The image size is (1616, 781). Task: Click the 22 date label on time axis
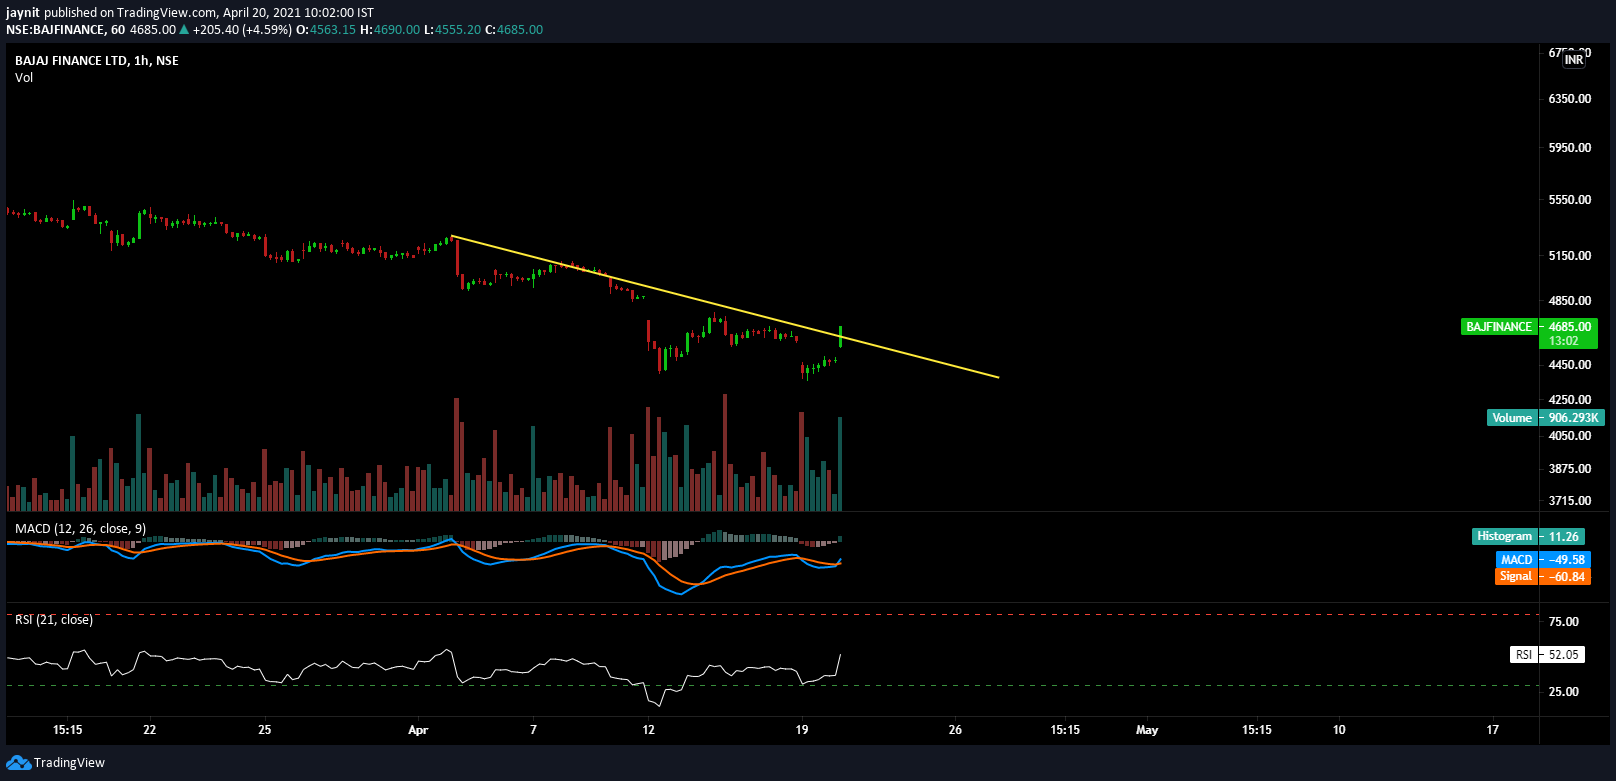coord(150,730)
